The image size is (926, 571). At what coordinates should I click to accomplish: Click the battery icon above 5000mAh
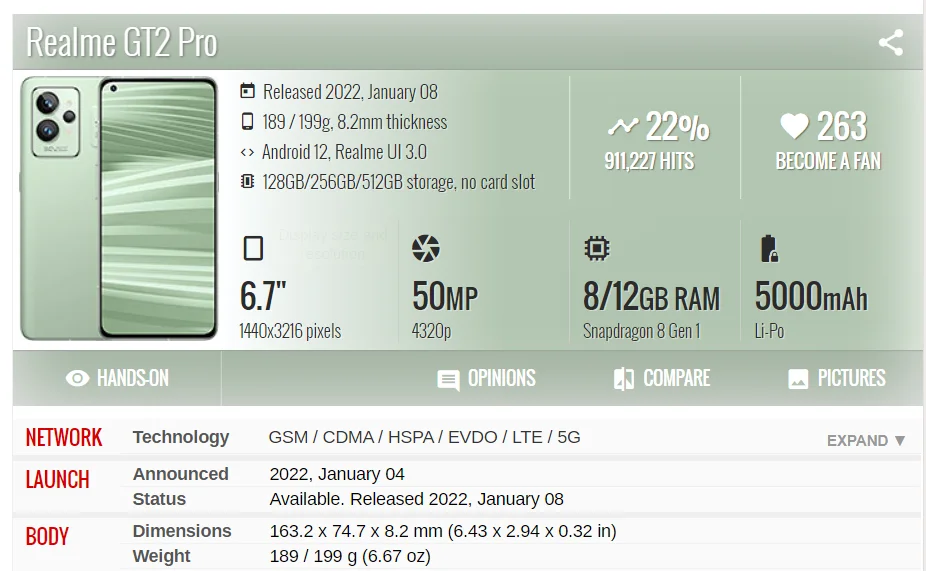coord(769,249)
